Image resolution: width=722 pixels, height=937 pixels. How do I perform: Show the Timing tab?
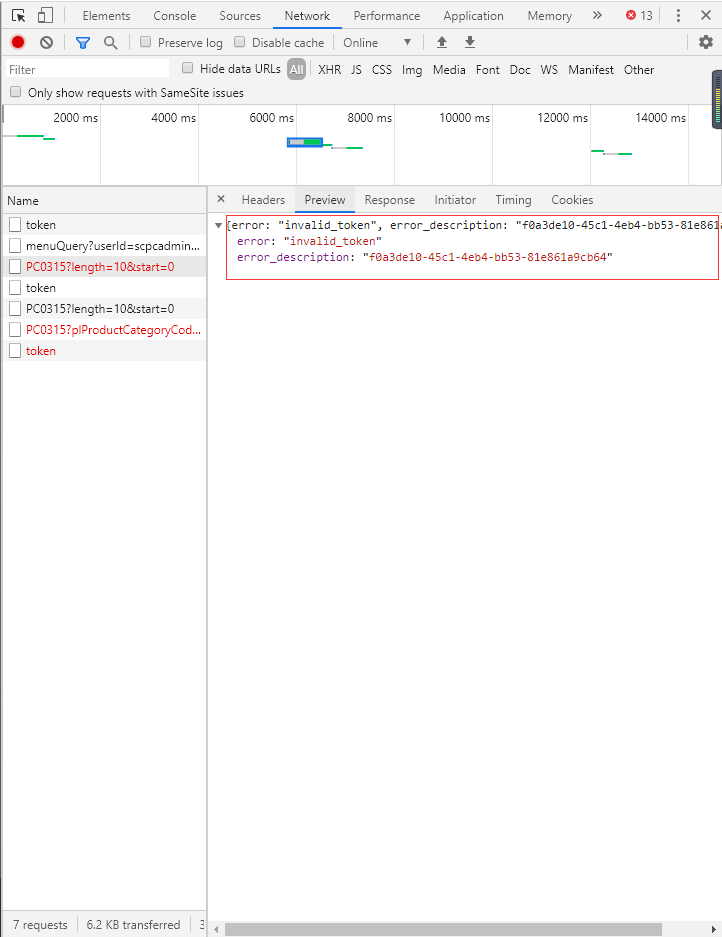pos(513,200)
